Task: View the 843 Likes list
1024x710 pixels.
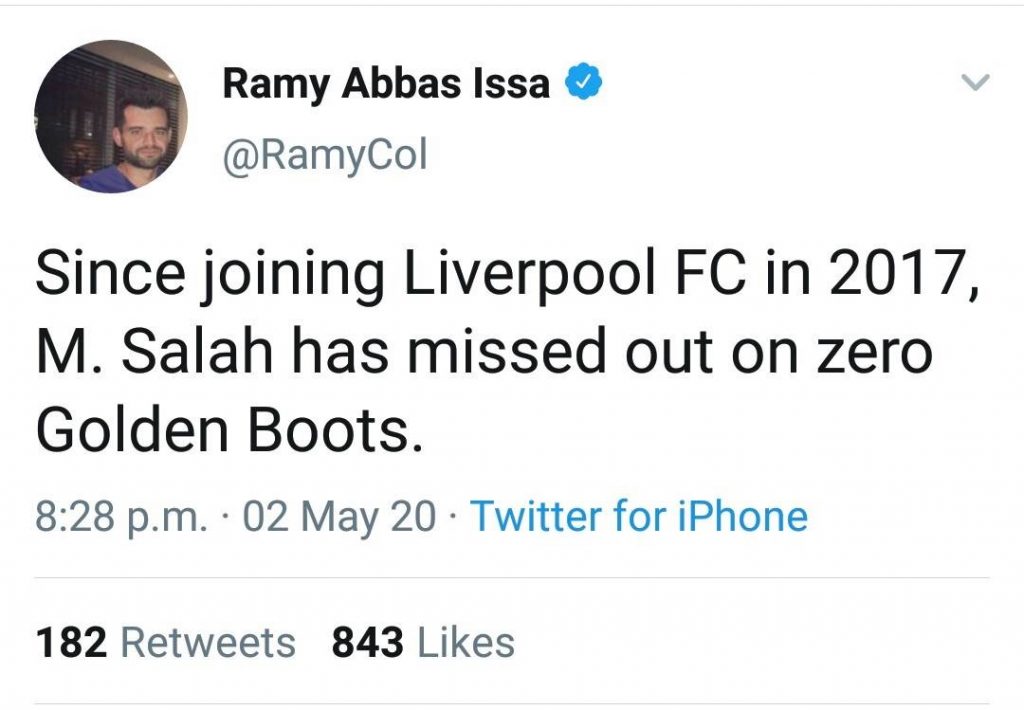Action: [423, 642]
